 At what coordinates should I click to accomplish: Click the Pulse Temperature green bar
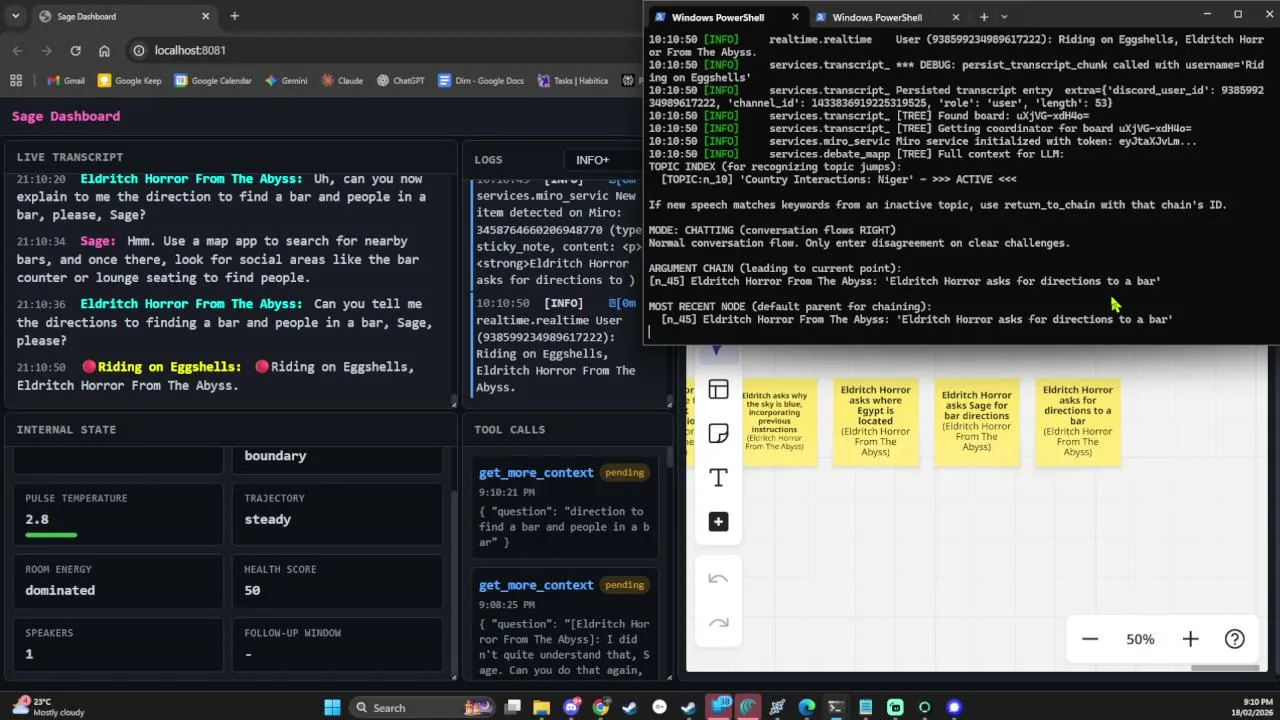[51, 535]
